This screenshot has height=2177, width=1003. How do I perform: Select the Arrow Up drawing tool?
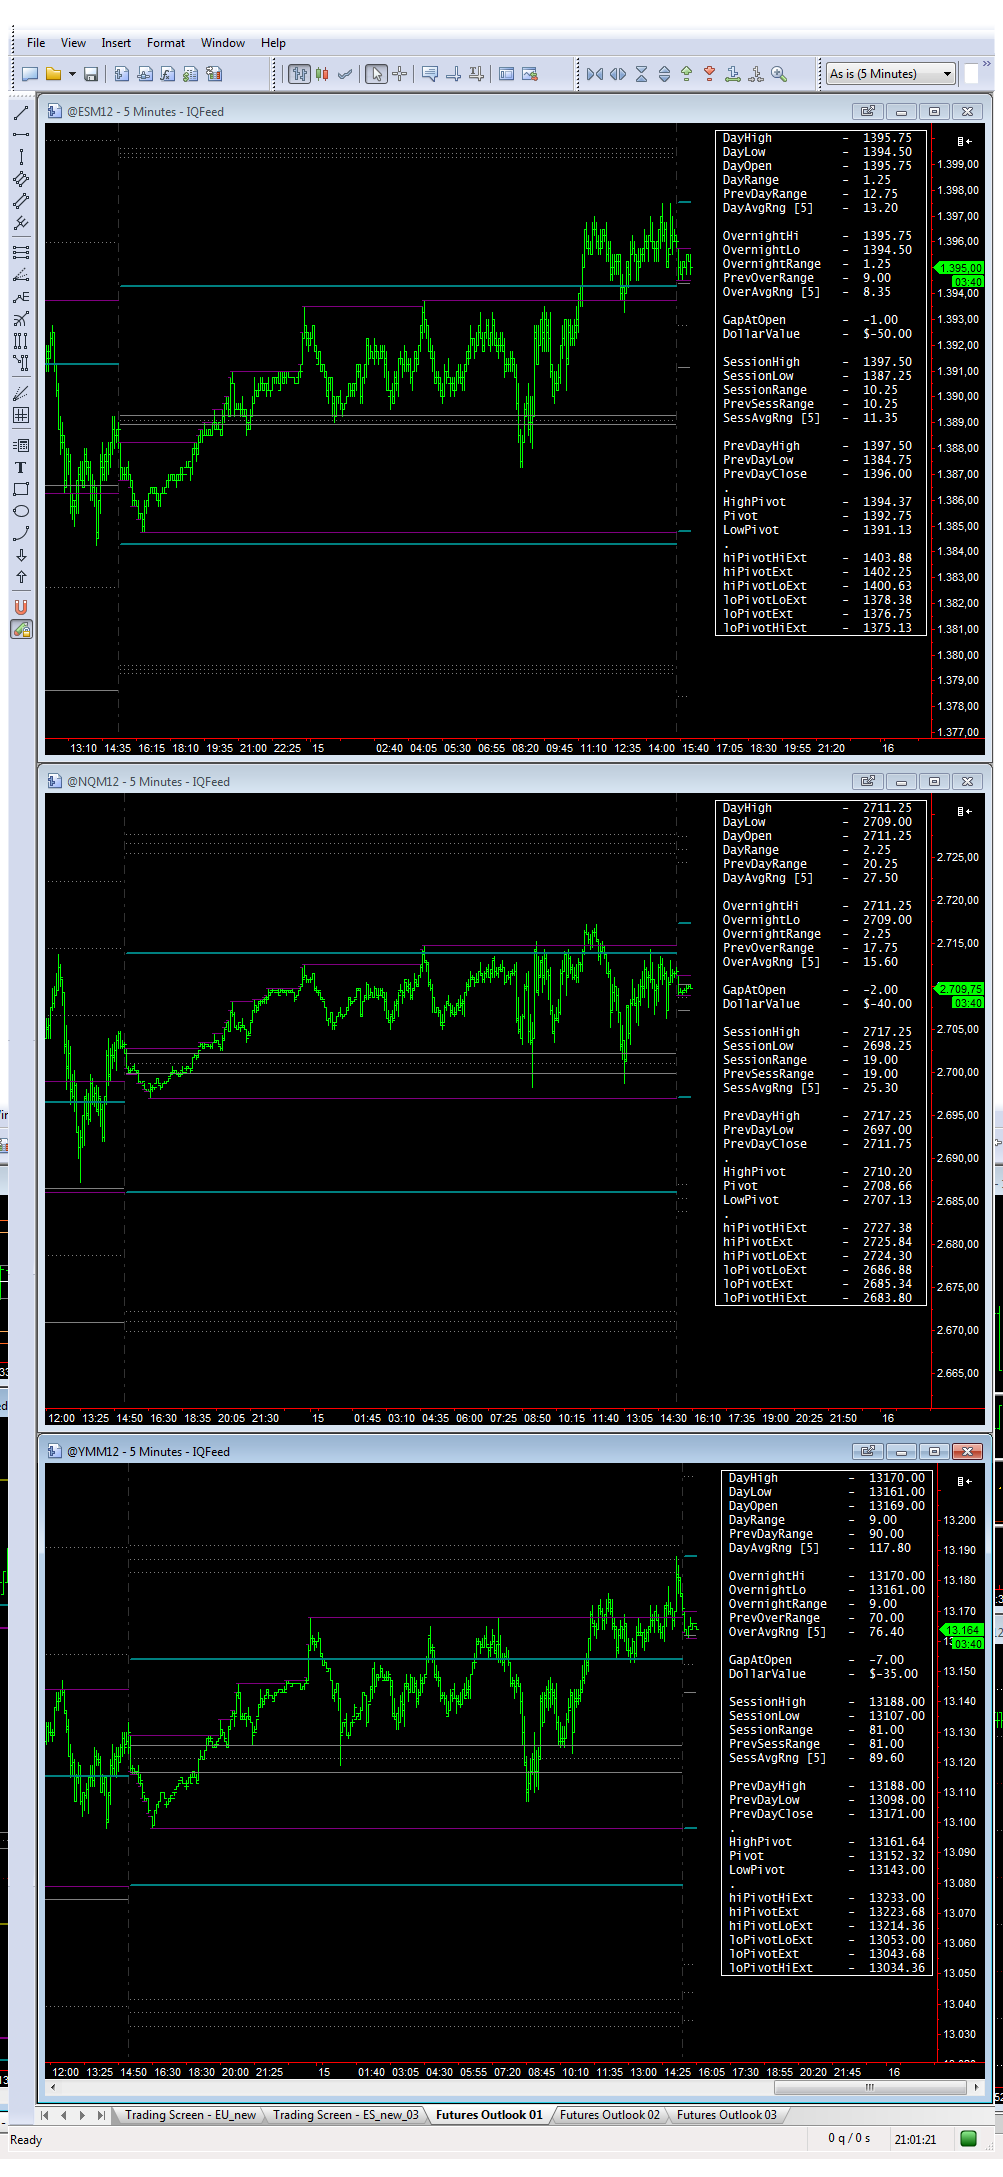click(20, 577)
